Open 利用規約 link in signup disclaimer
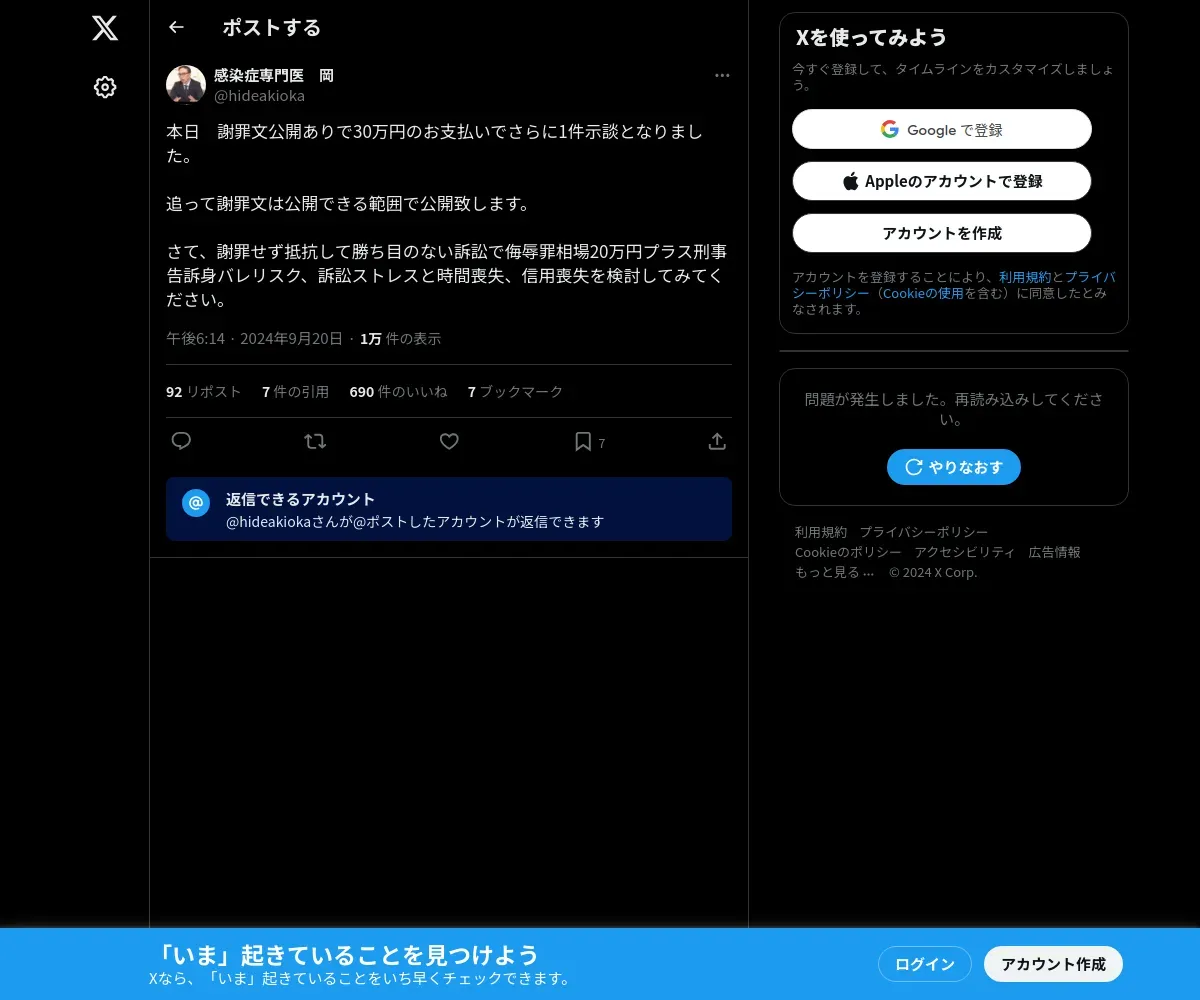Screen dimensions: 1200x1000 coord(1025,277)
